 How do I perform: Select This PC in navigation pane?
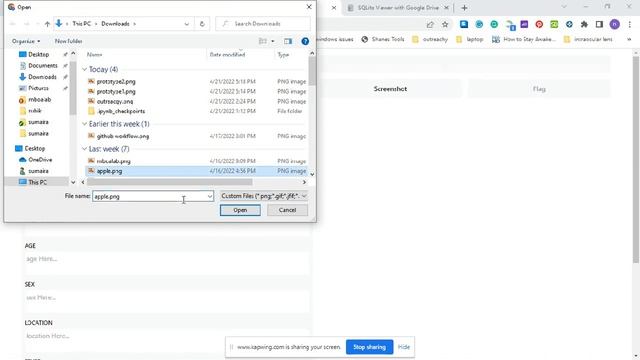coord(37,182)
